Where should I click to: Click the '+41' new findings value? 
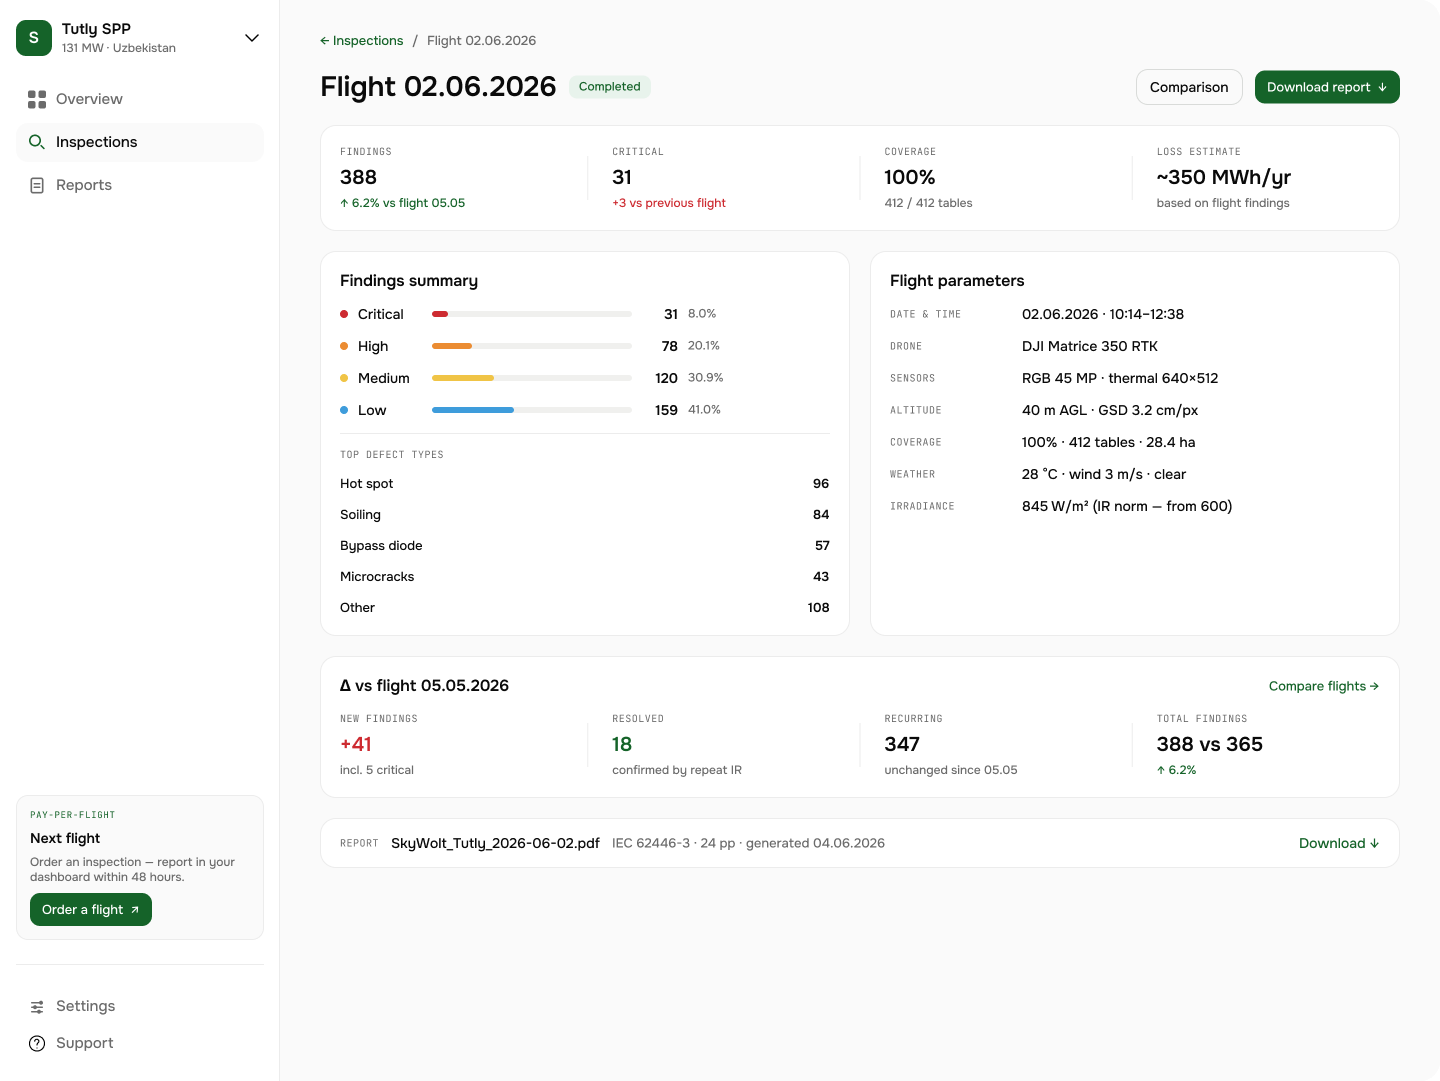[356, 744]
